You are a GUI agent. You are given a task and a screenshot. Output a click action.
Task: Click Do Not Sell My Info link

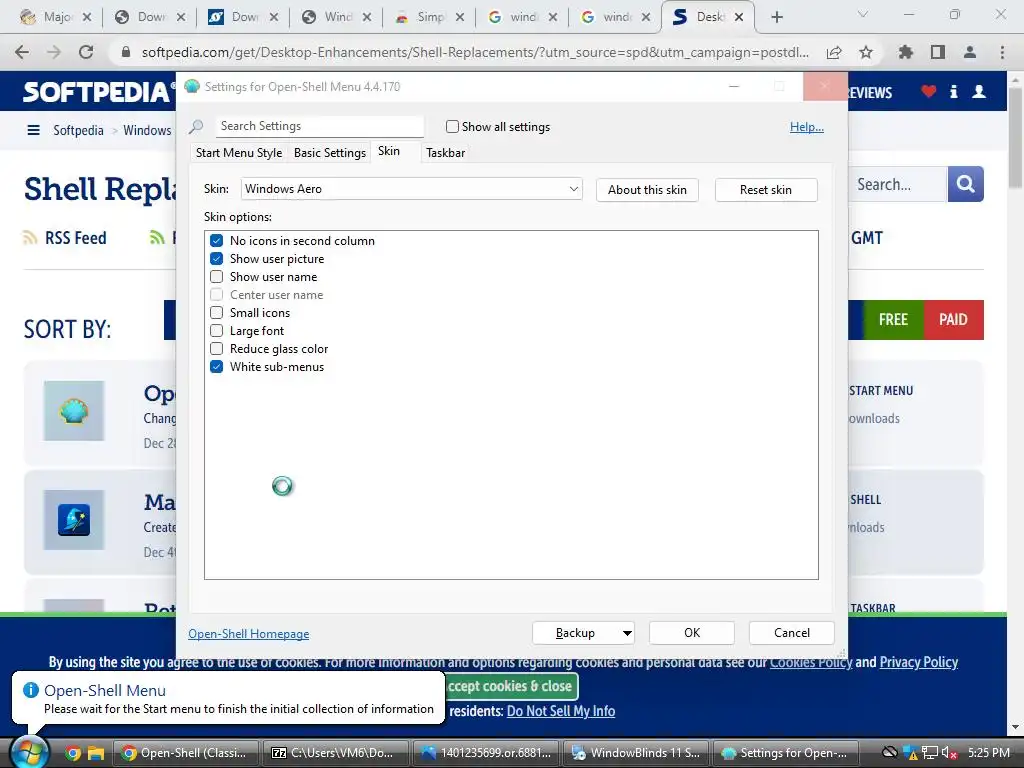click(x=561, y=711)
